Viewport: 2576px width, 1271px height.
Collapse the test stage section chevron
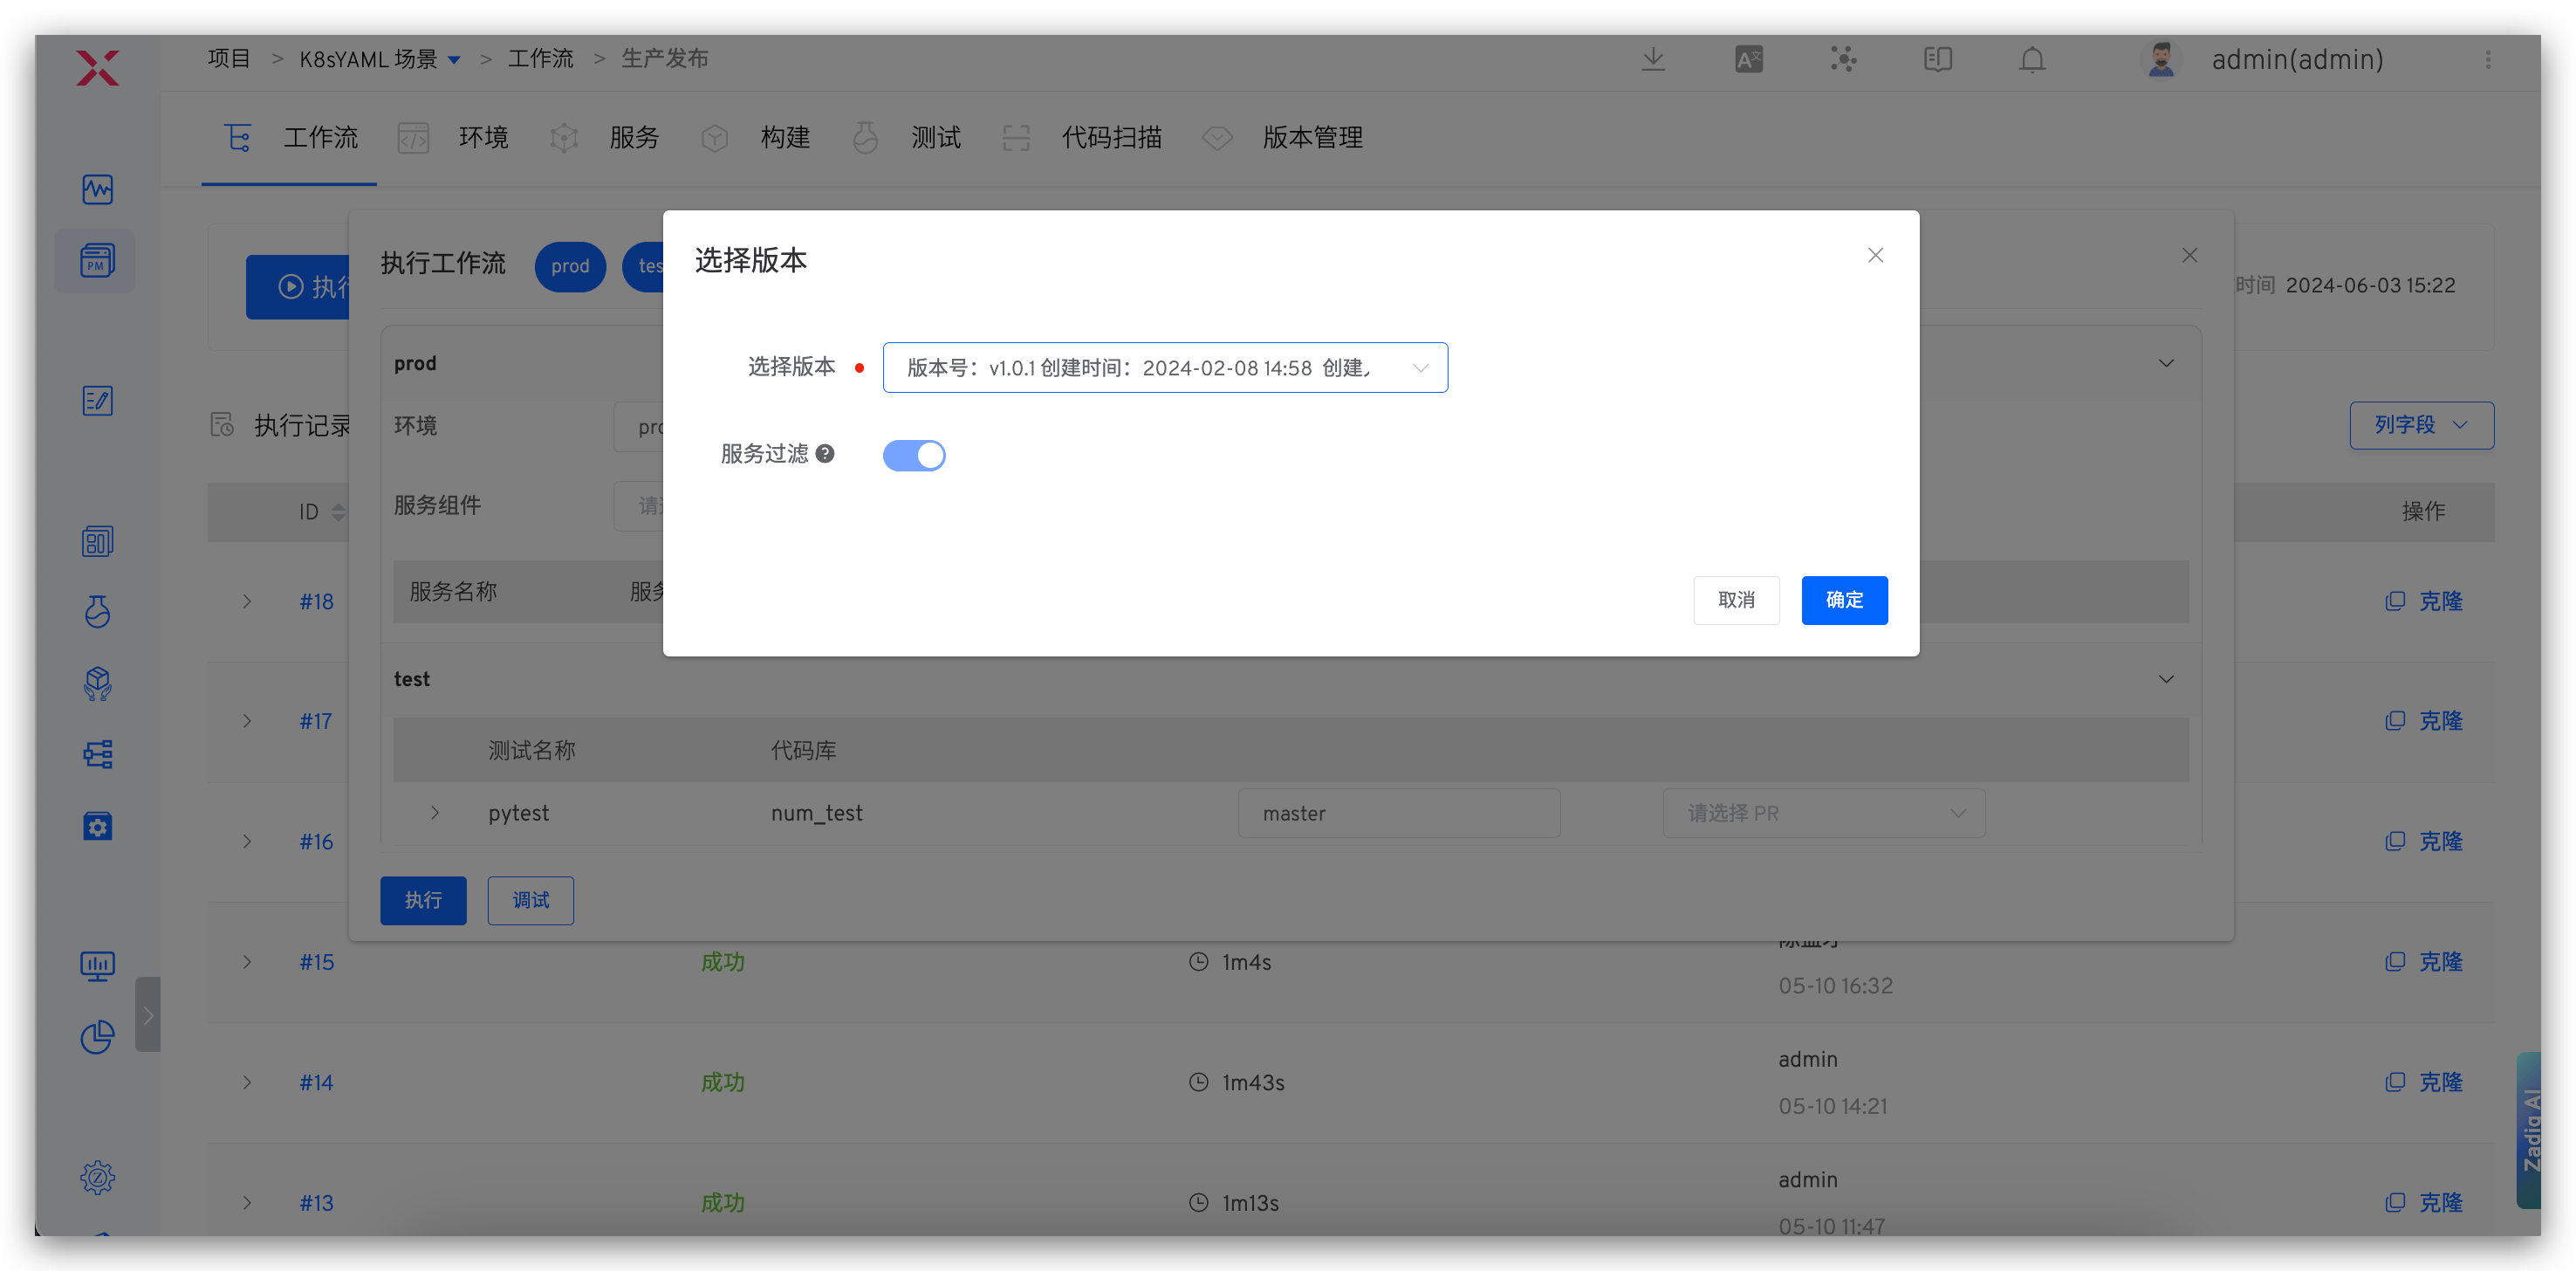pyautogui.click(x=2166, y=679)
